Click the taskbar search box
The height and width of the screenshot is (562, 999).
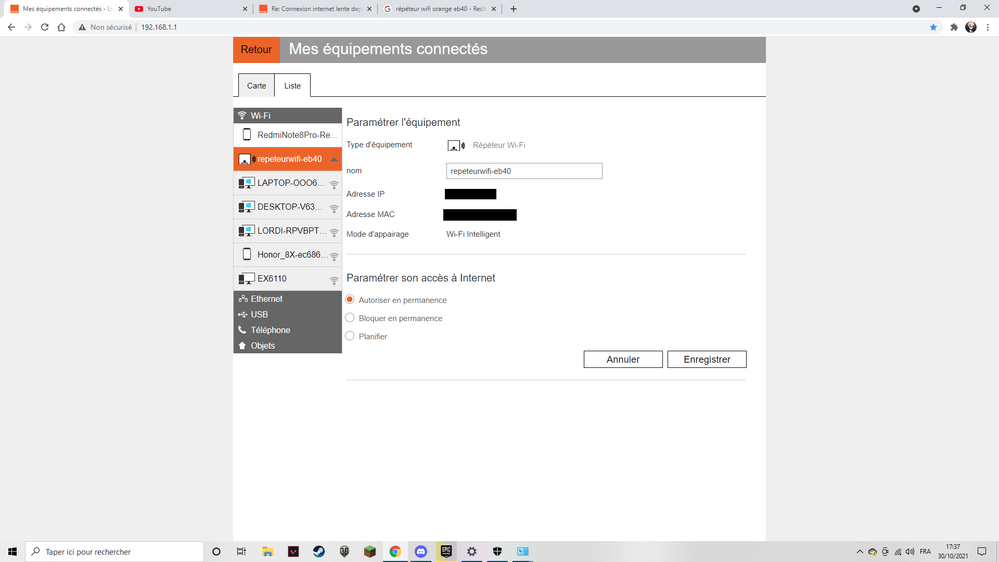pyautogui.click(x=114, y=552)
